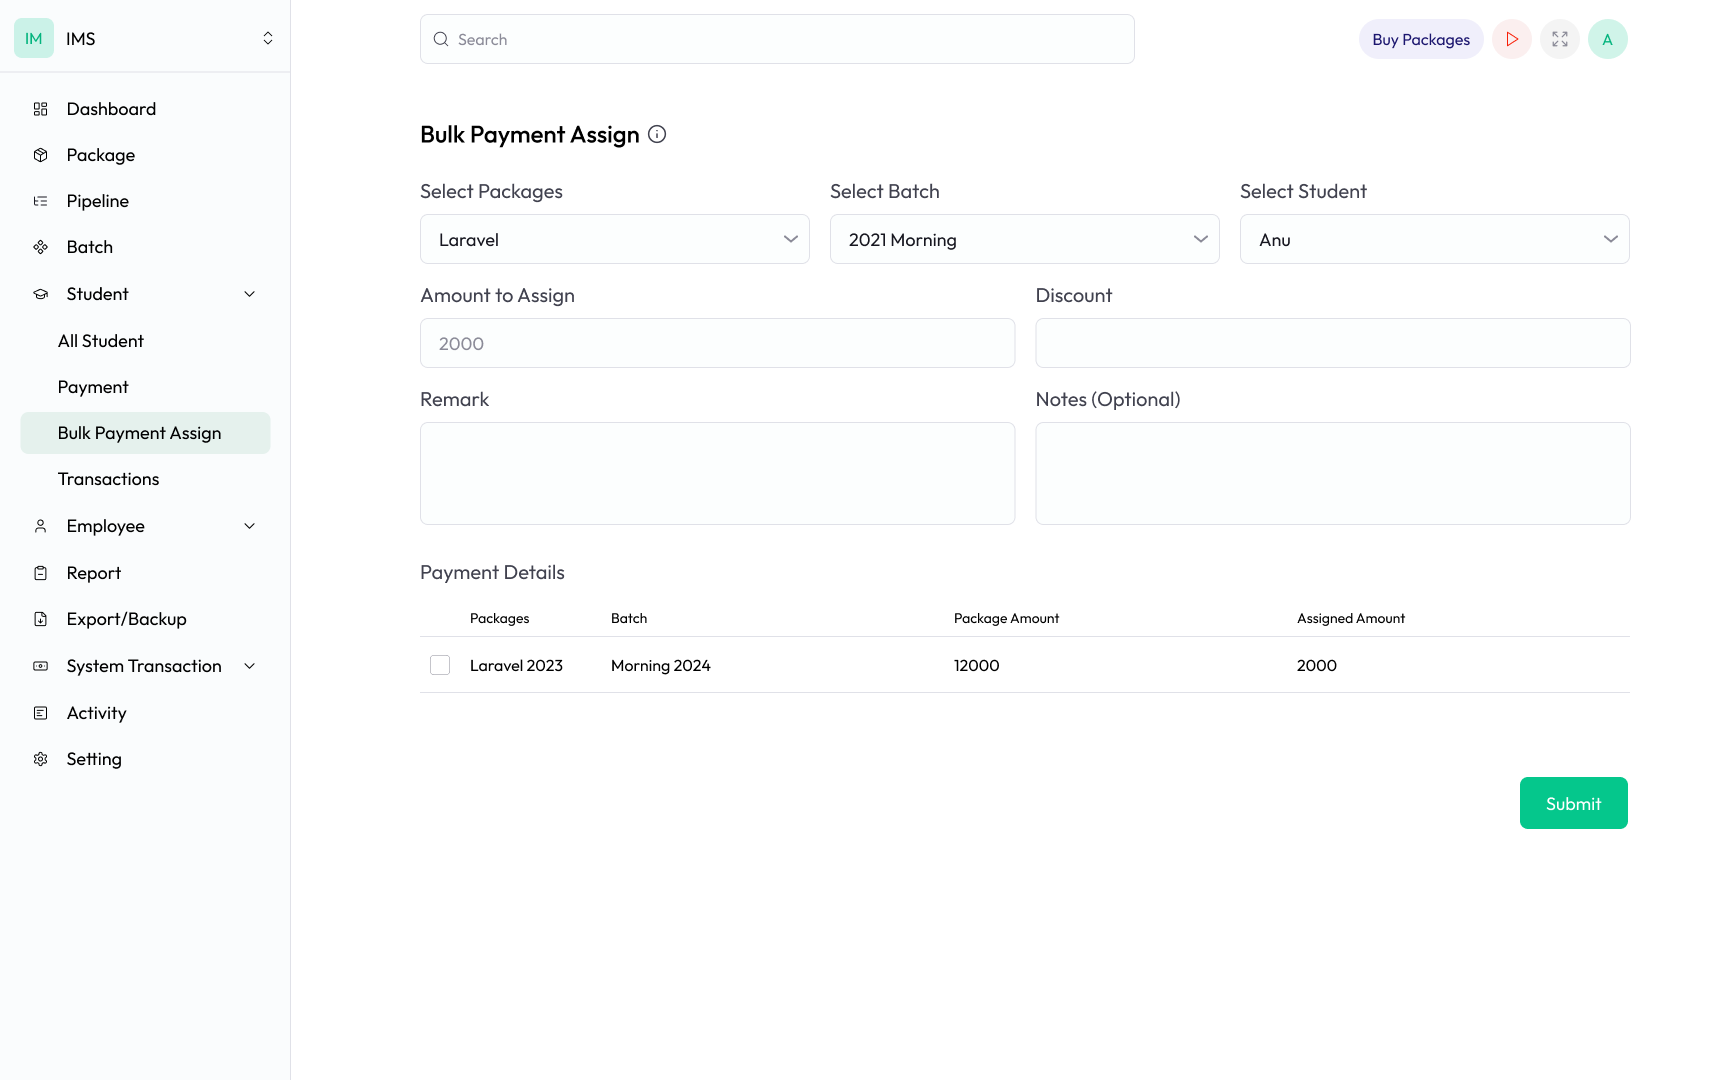
Task: Click the Amount to Assign field
Action: 717,343
